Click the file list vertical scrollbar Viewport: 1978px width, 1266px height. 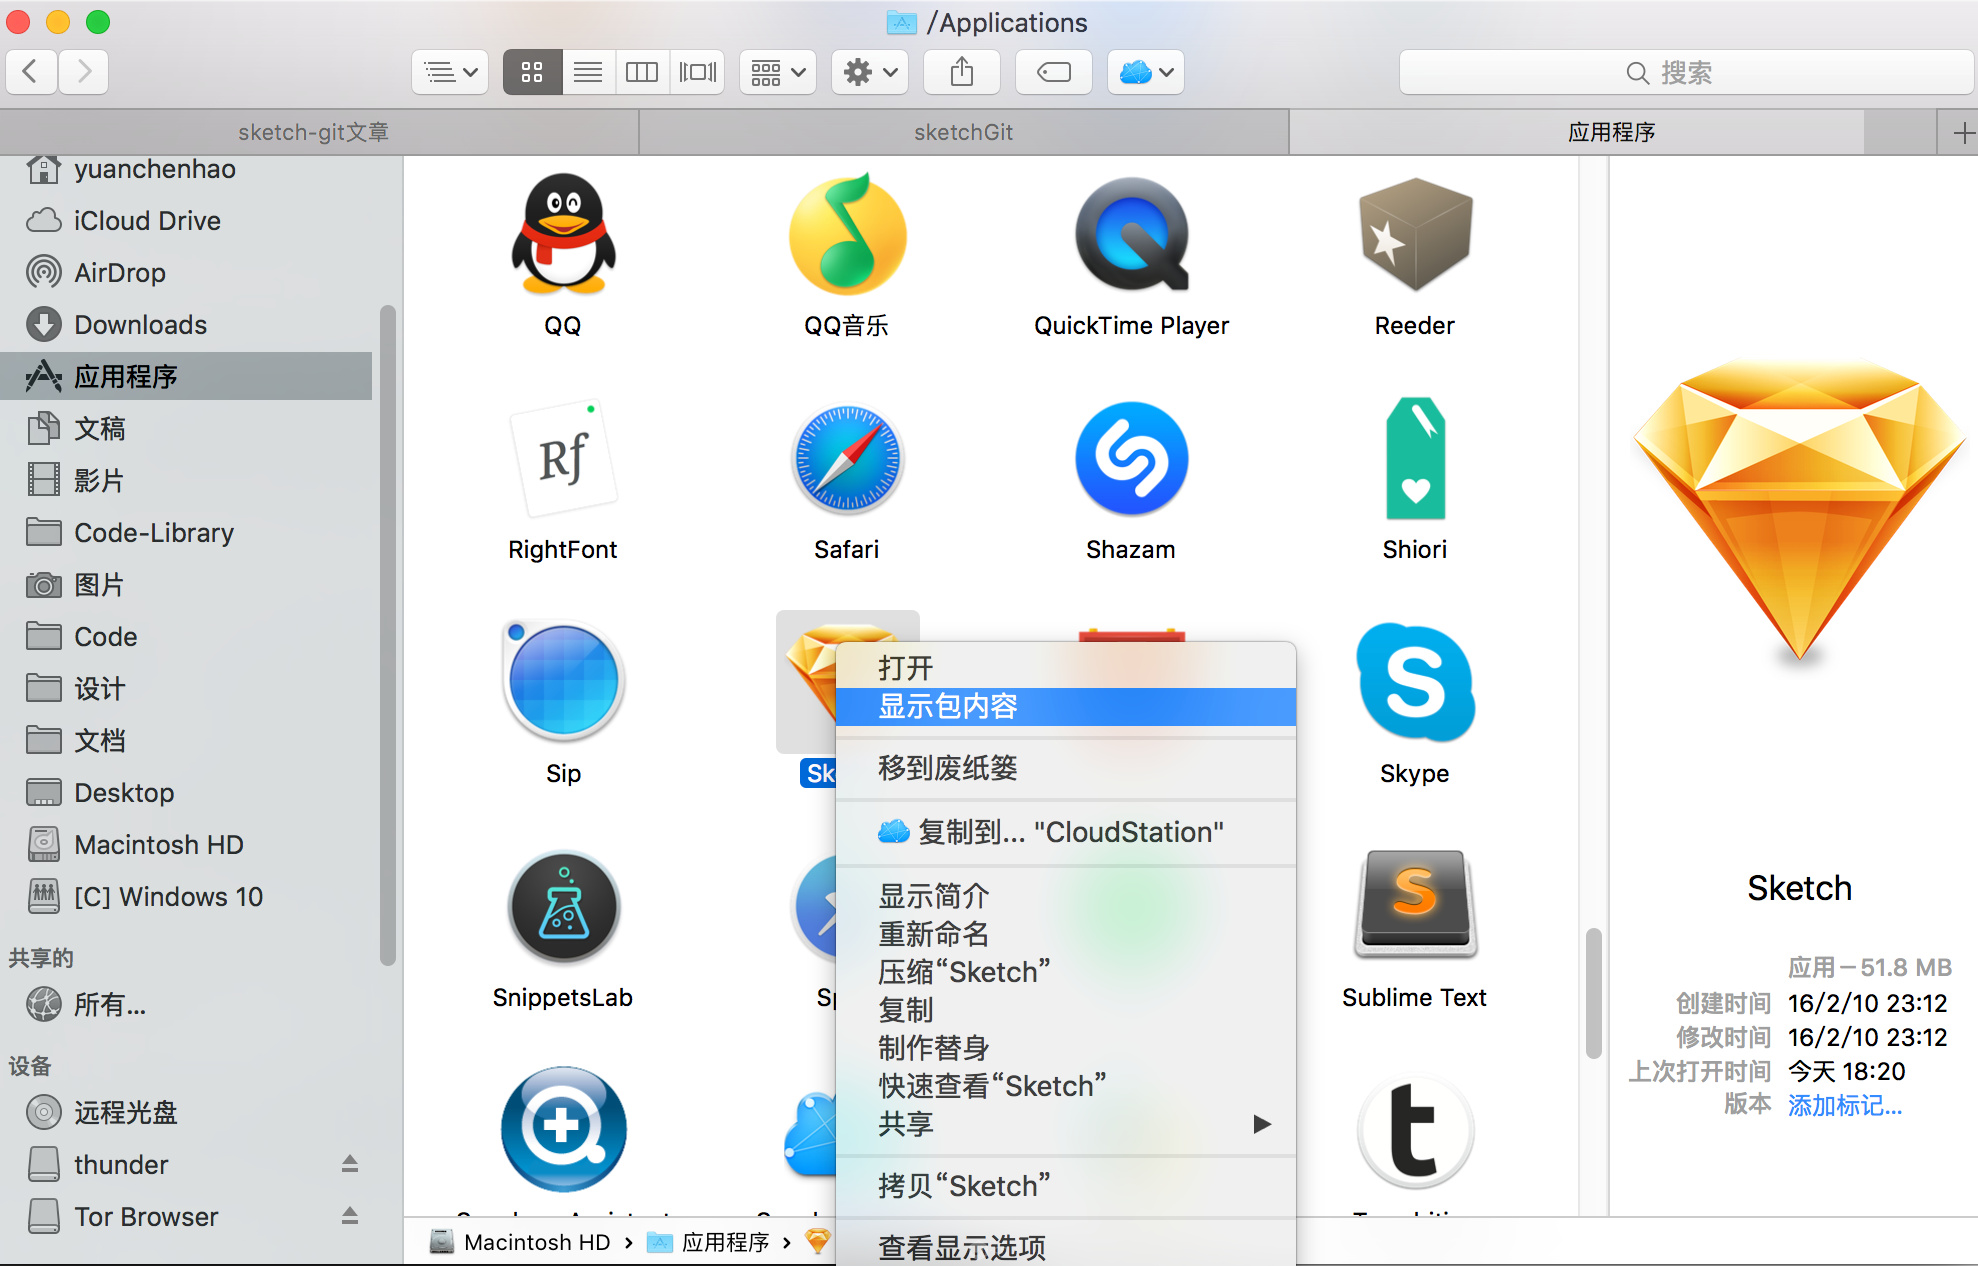coord(1593,993)
